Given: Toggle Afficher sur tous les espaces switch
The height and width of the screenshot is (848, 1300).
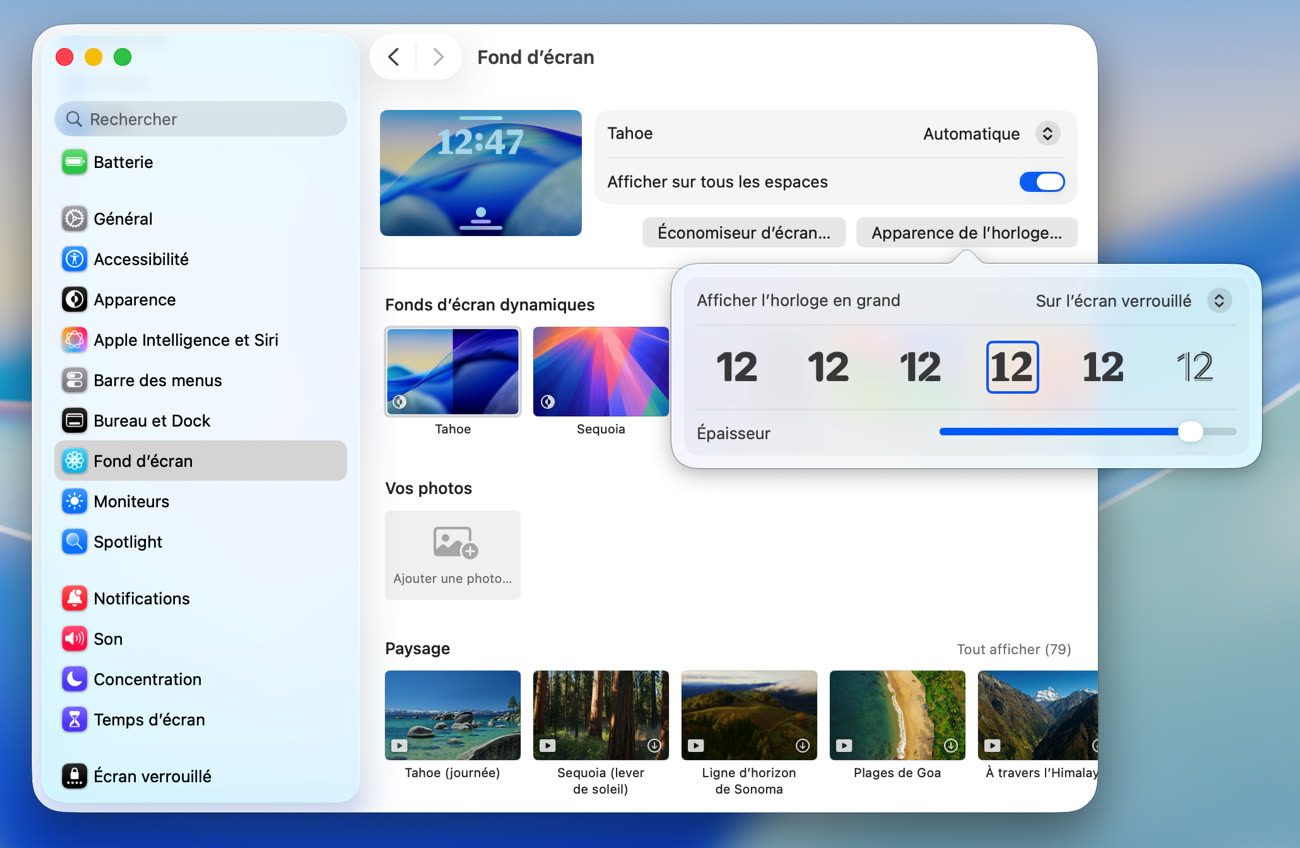Looking at the screenshot, I should click(x=1041, y=182).
